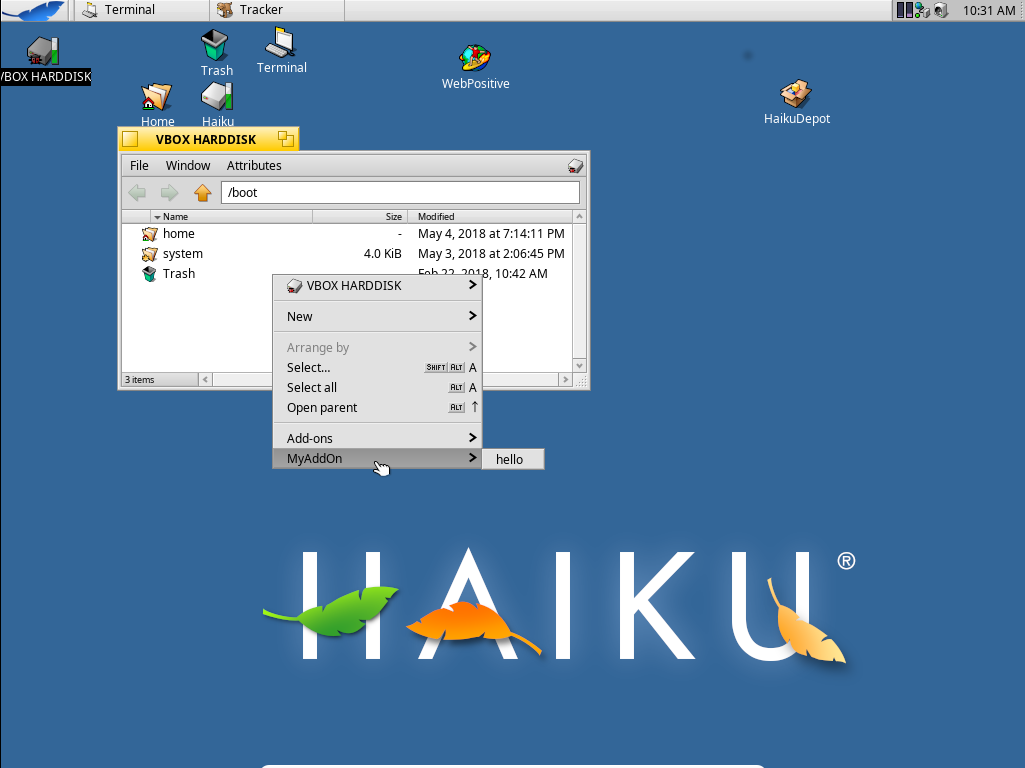Open the Haiku leaf menu in the Deskbar
This screenshot has height=768, width=1025.
click(x=34, y=10)
